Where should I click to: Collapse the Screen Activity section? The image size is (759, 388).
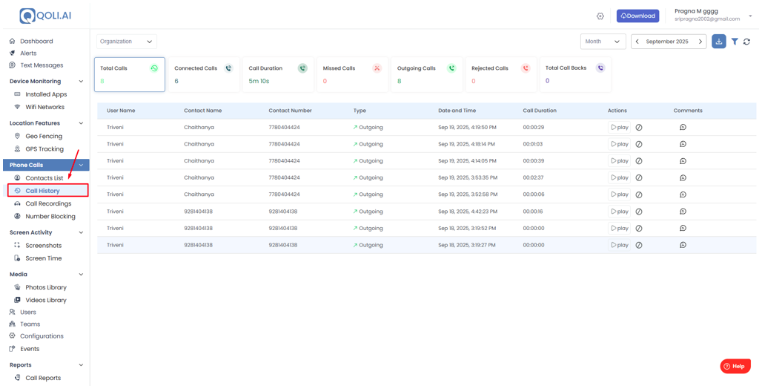coord(81,233)
